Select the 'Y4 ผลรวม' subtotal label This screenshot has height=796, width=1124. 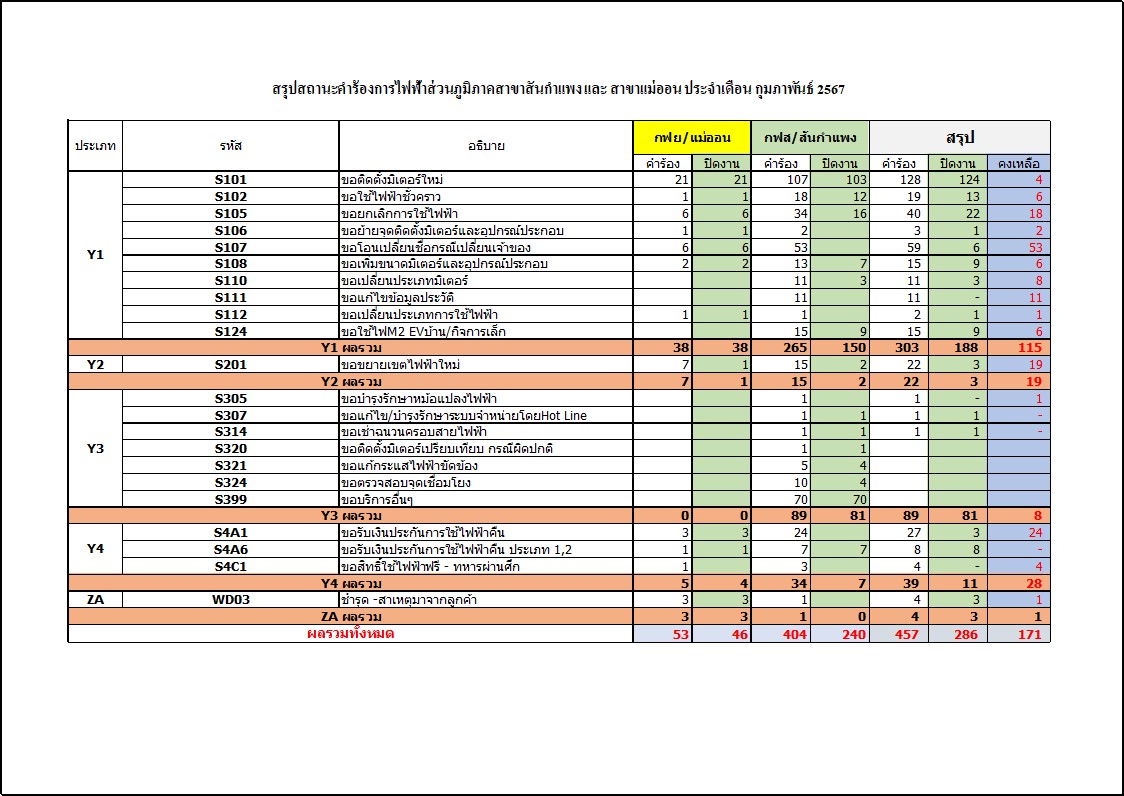coord(351,583)
